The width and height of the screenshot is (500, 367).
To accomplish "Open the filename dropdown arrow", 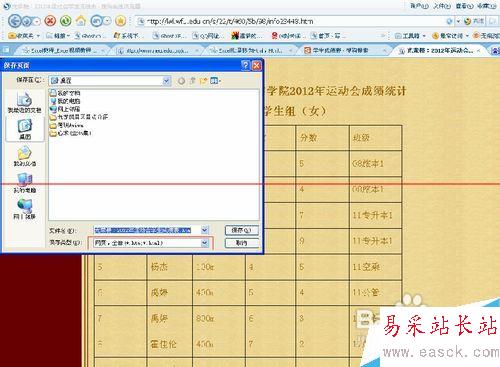I will [x=205, y=230].
